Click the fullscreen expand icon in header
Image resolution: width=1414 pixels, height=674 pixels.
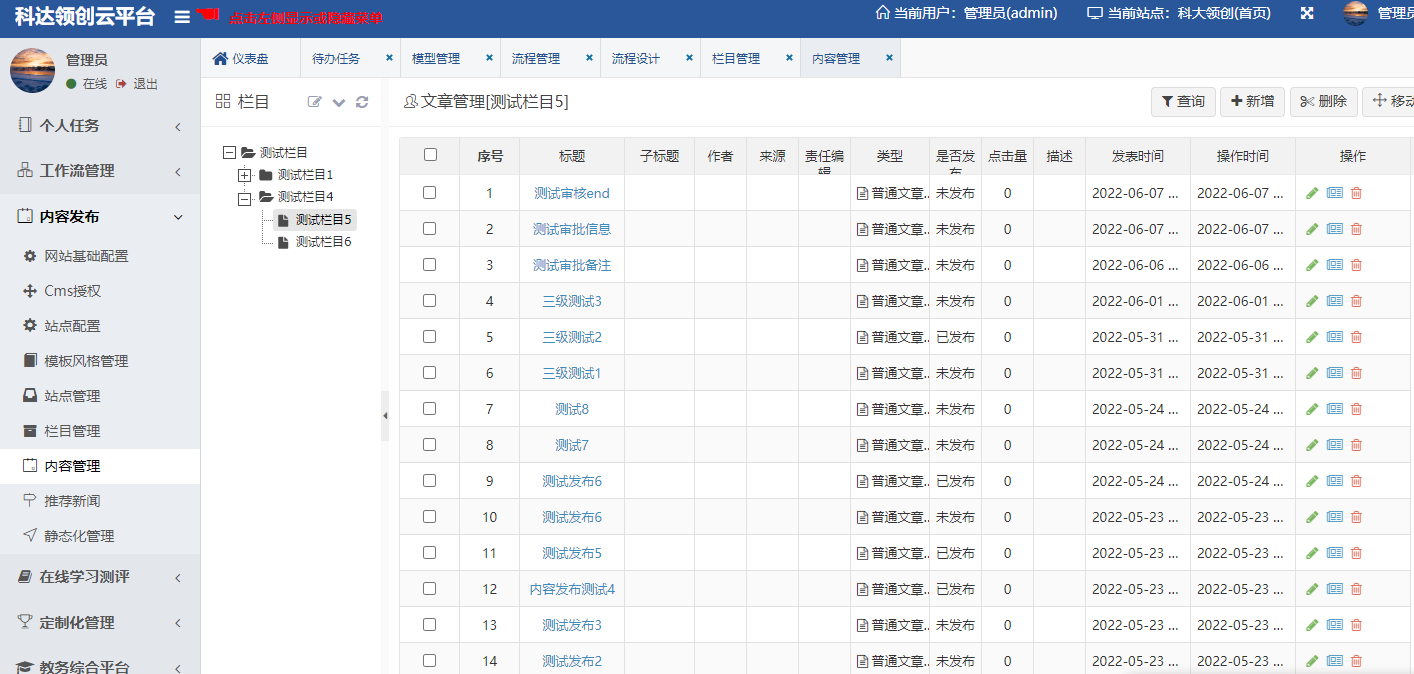[1306, 13]
